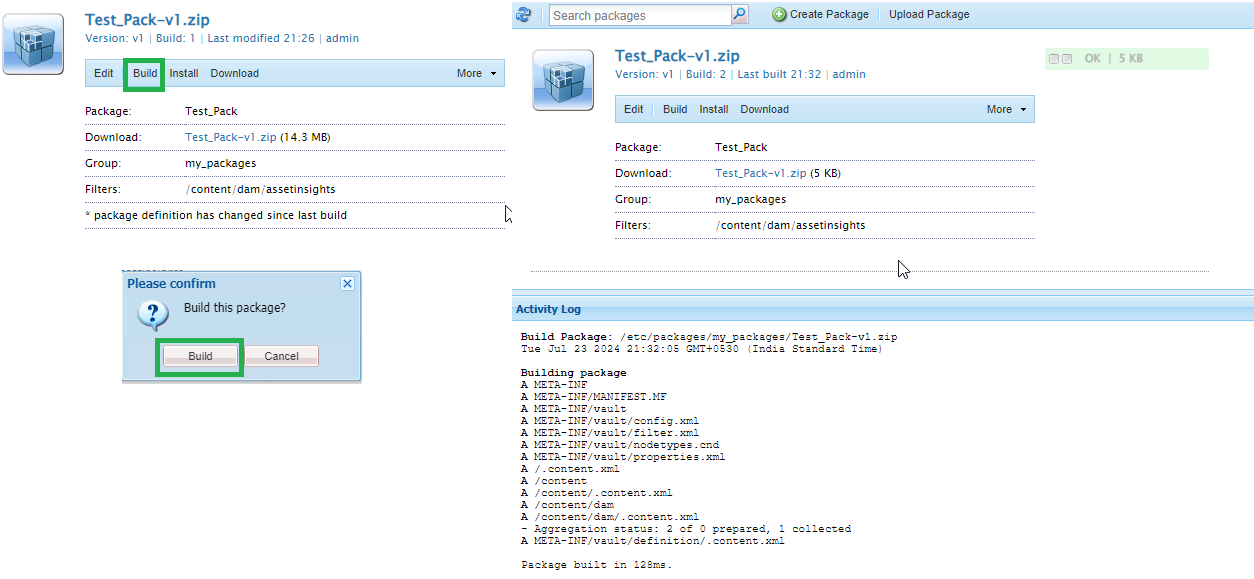
Task: Click the package cube icon beside Version v1
Action: (x=562, y=80)
